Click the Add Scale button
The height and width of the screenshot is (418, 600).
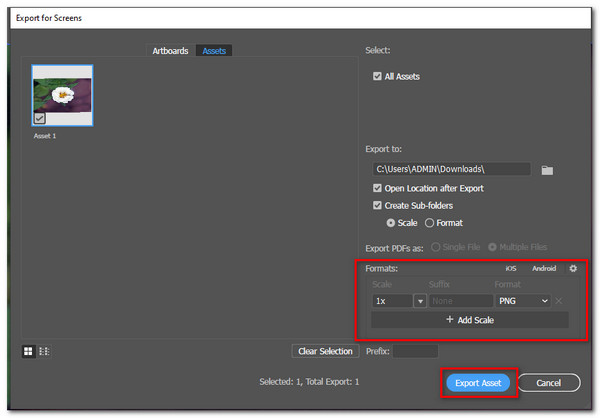tap(469, 320)
